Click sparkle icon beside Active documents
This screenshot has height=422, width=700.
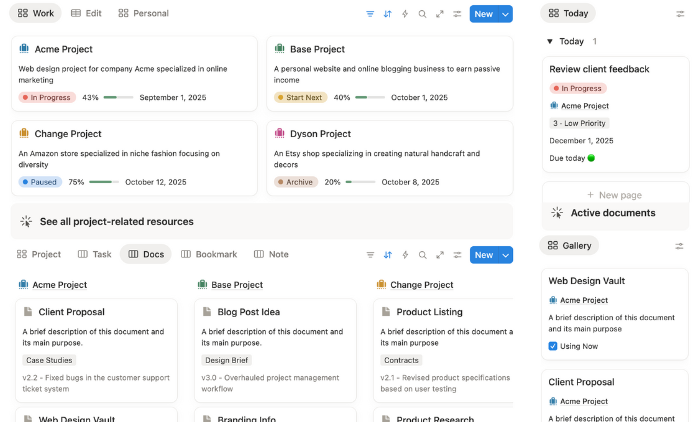[x=557, y=213]
